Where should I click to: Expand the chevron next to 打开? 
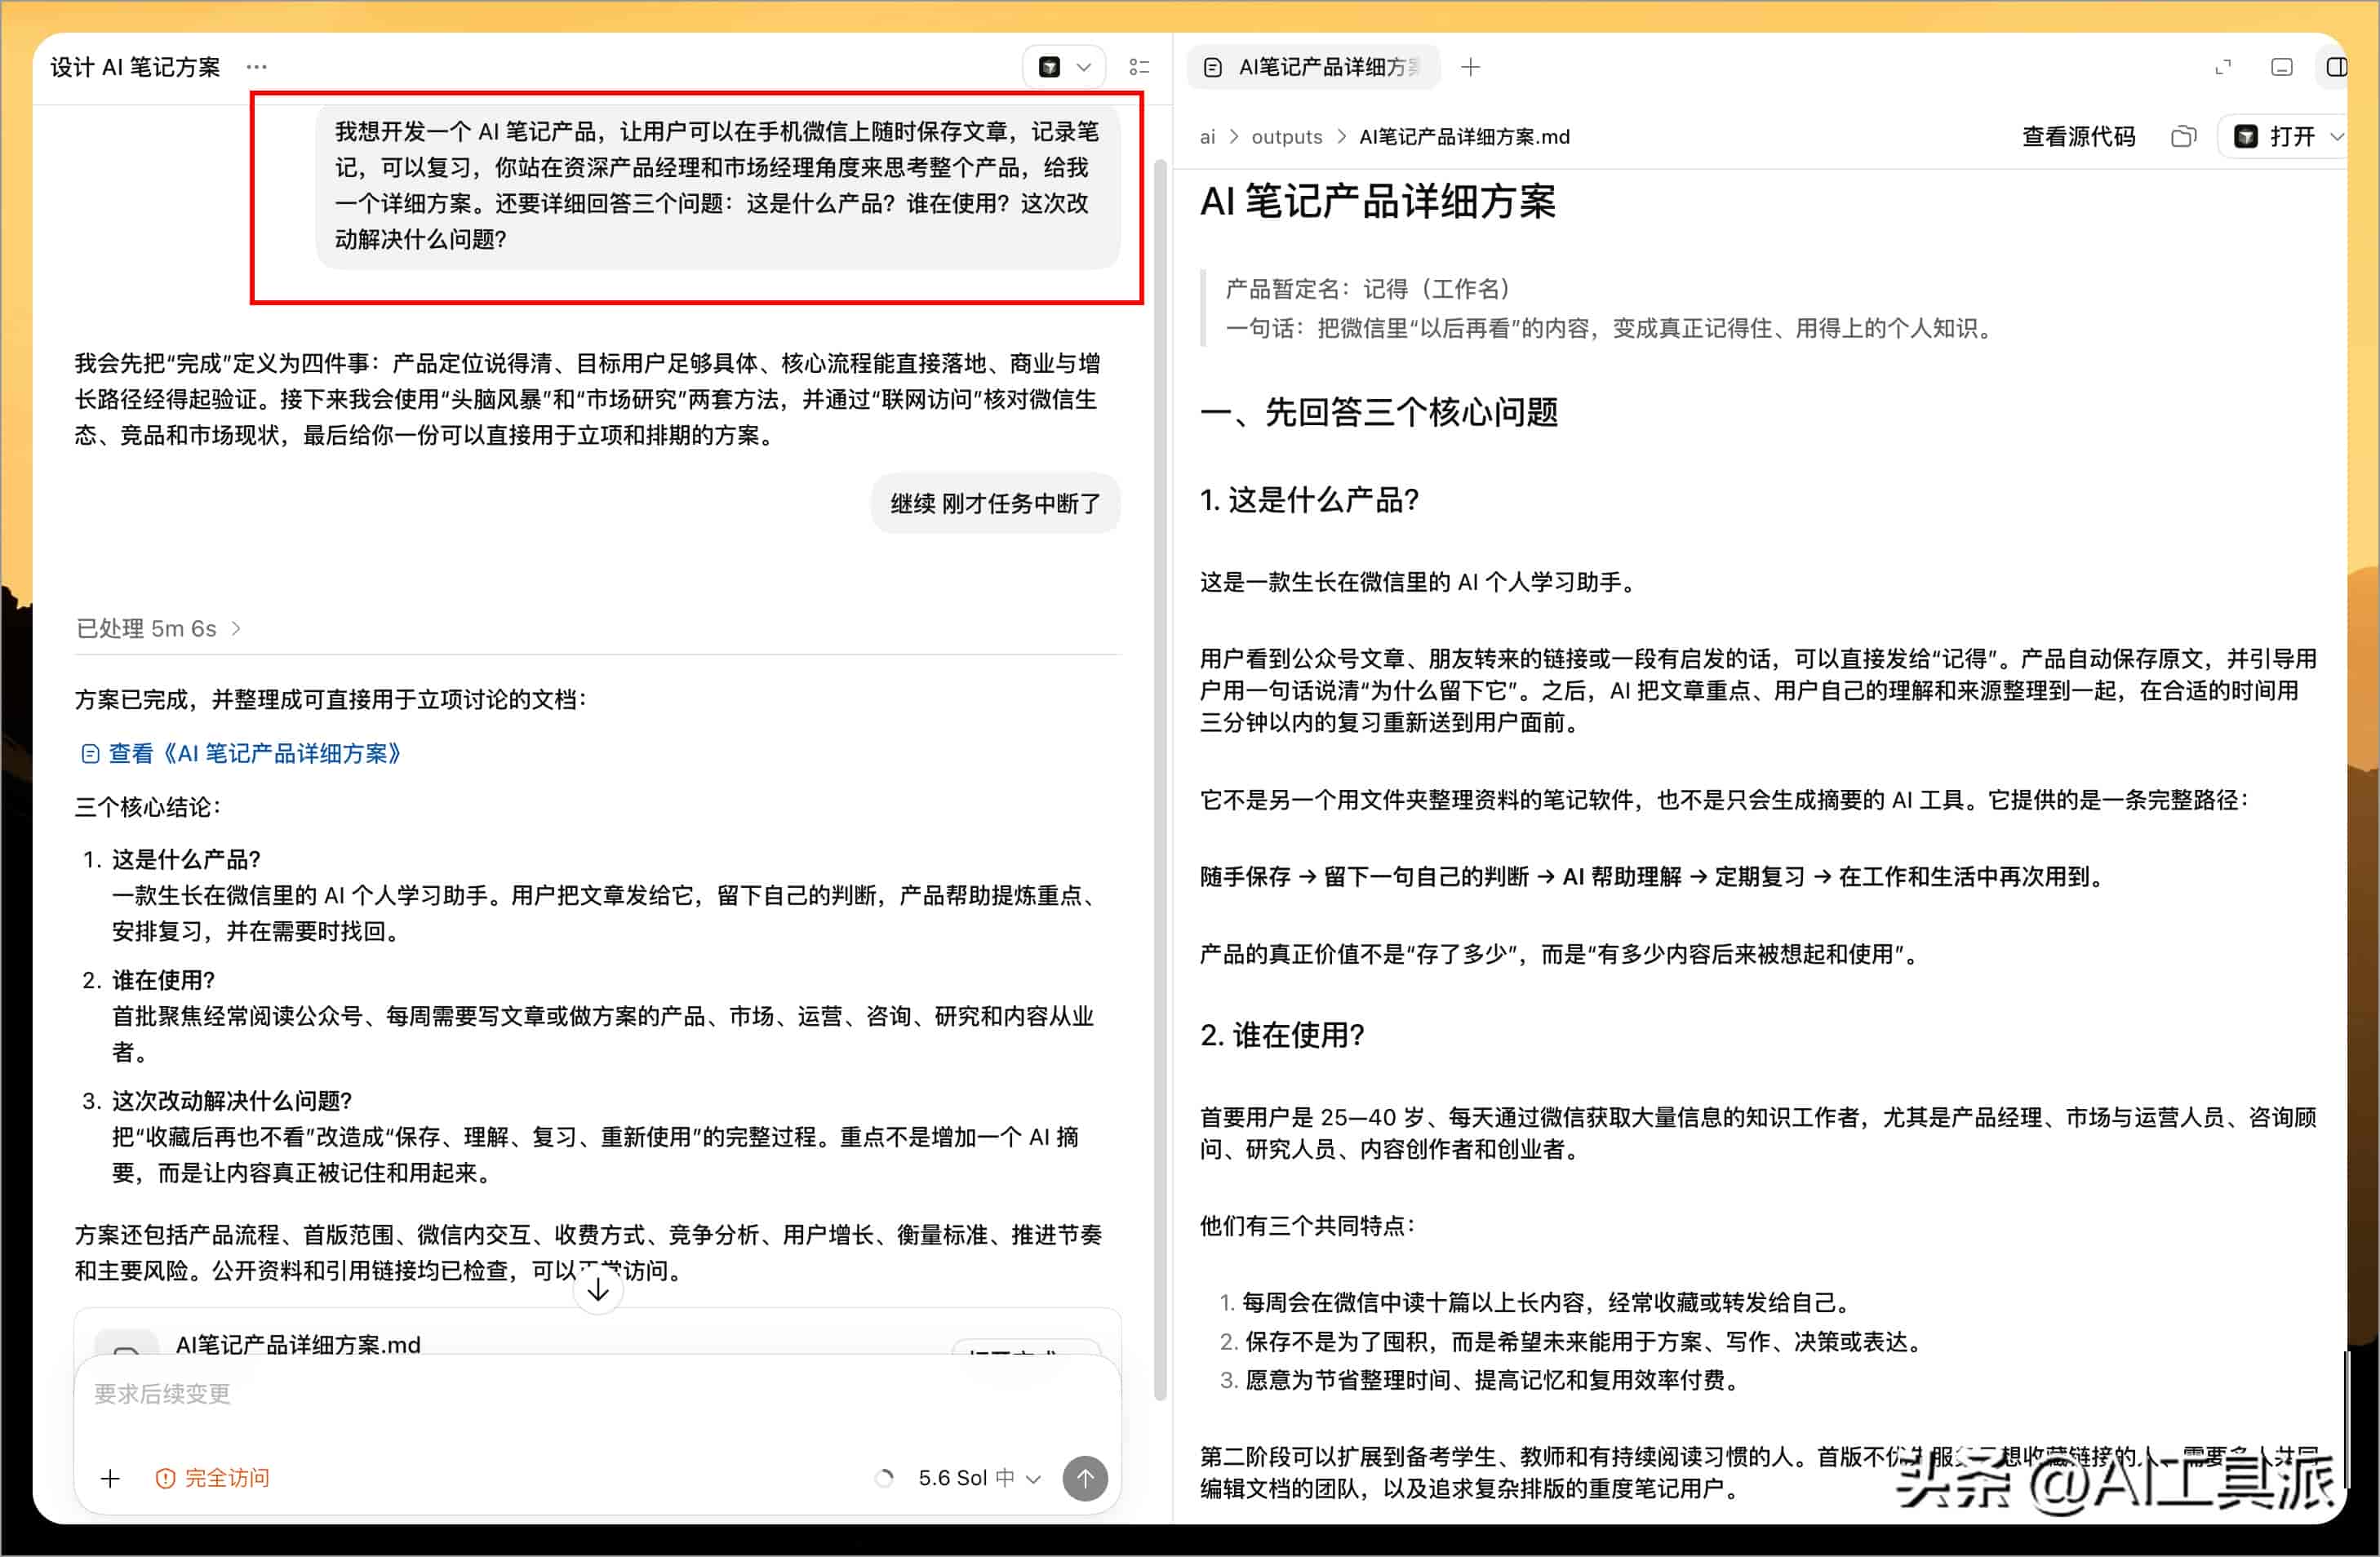(x=2336, y=137)
